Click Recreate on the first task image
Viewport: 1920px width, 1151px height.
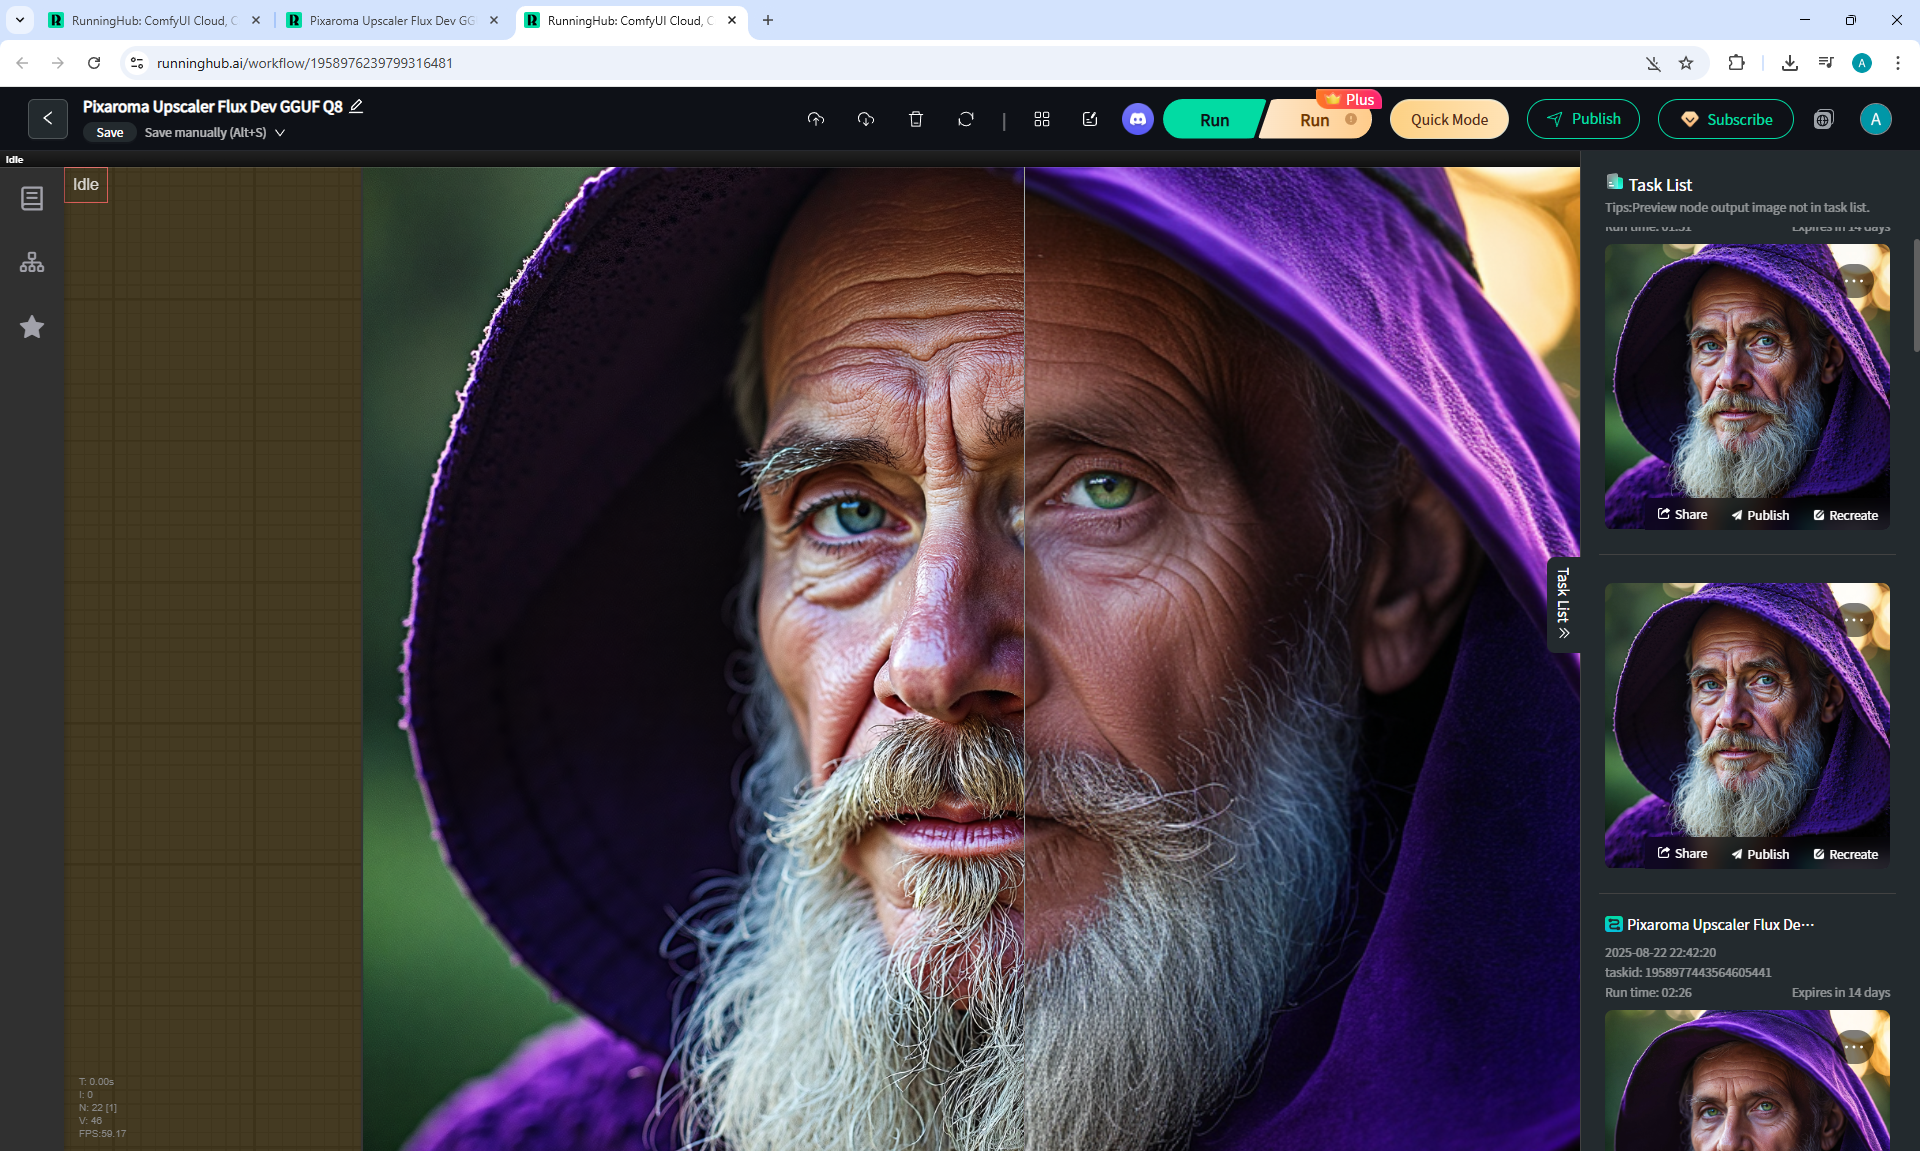1846,515
